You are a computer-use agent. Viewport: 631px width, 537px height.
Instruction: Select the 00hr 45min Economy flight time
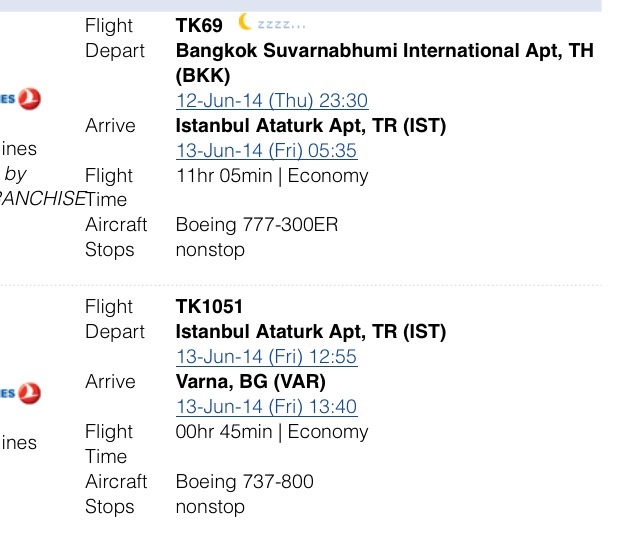272,432
